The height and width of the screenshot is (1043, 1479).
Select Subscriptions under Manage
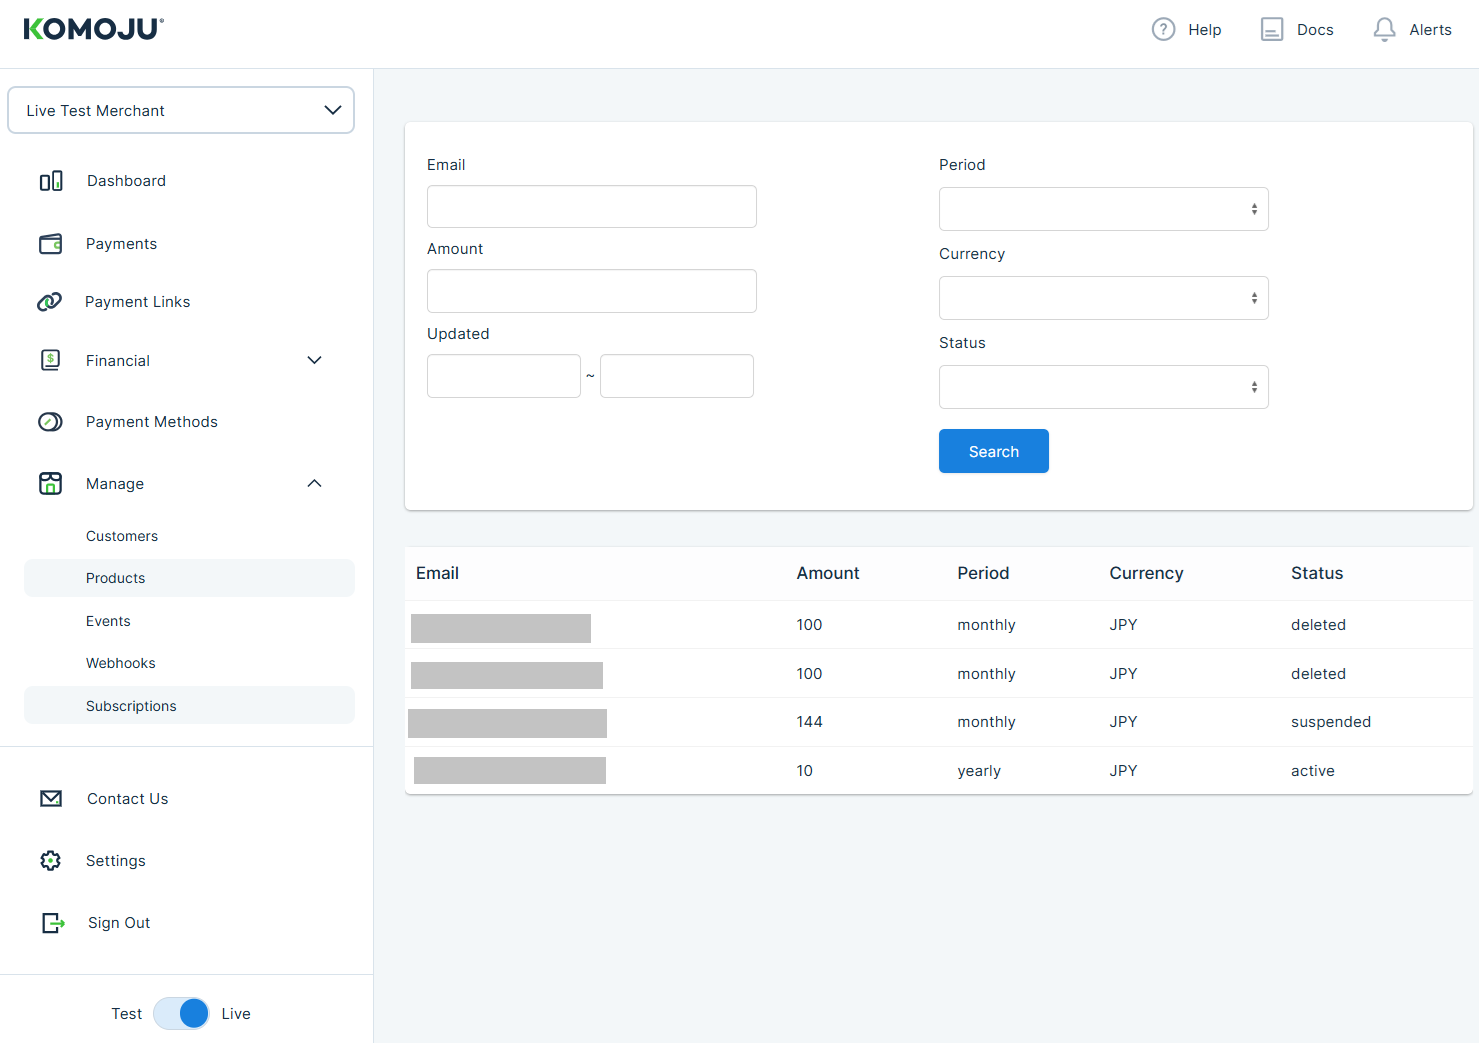189,705
